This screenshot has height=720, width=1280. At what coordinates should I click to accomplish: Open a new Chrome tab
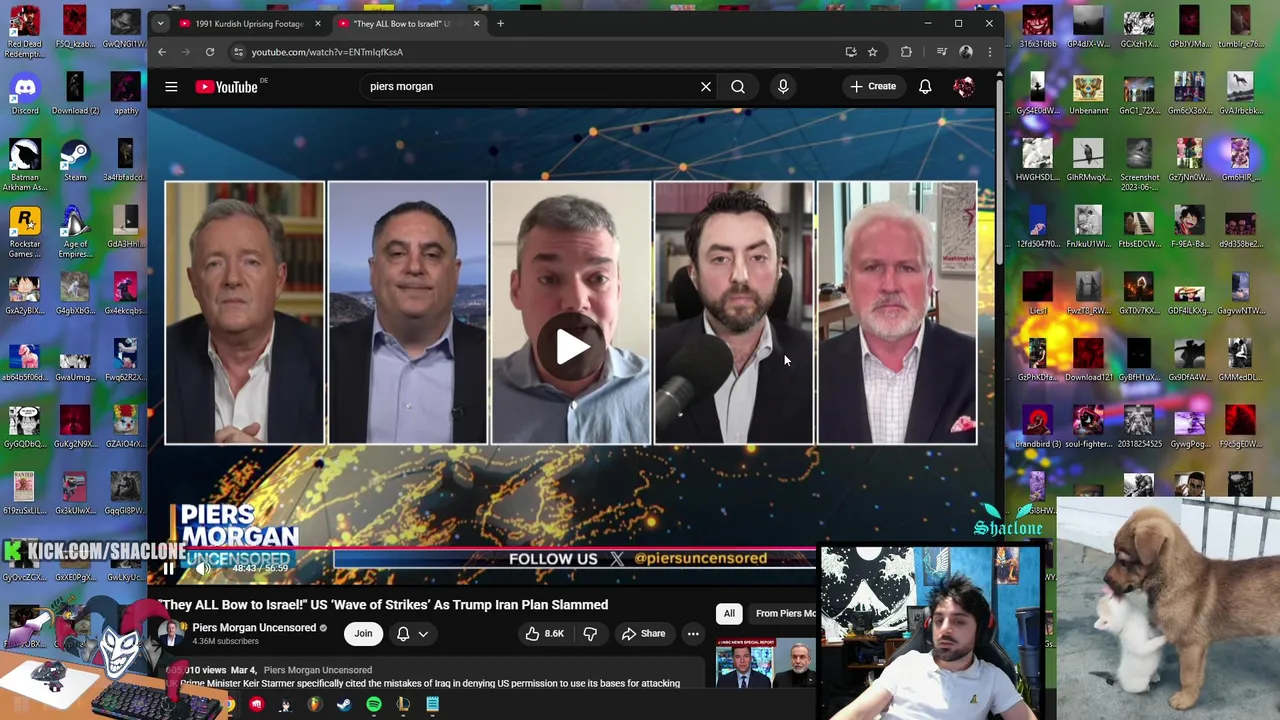(x=500, y=23)
